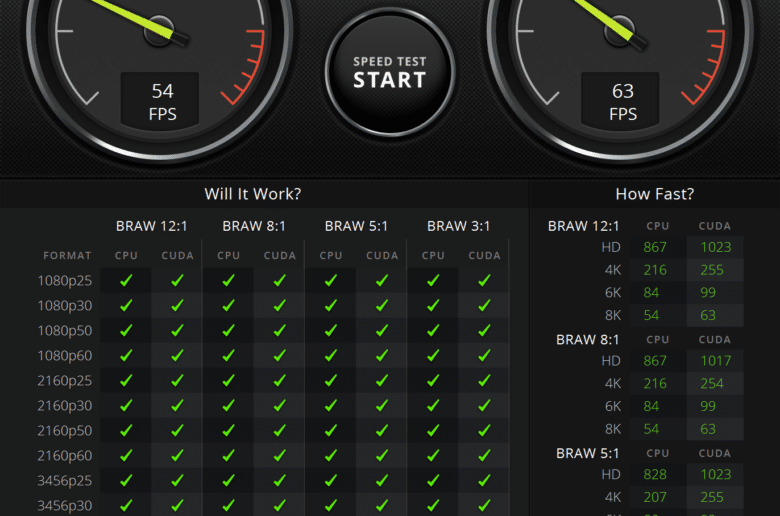Click checkmark for 2160p30 BRAW 3:1 CUDA
780x516 pixels.
[x=485, y=406]
